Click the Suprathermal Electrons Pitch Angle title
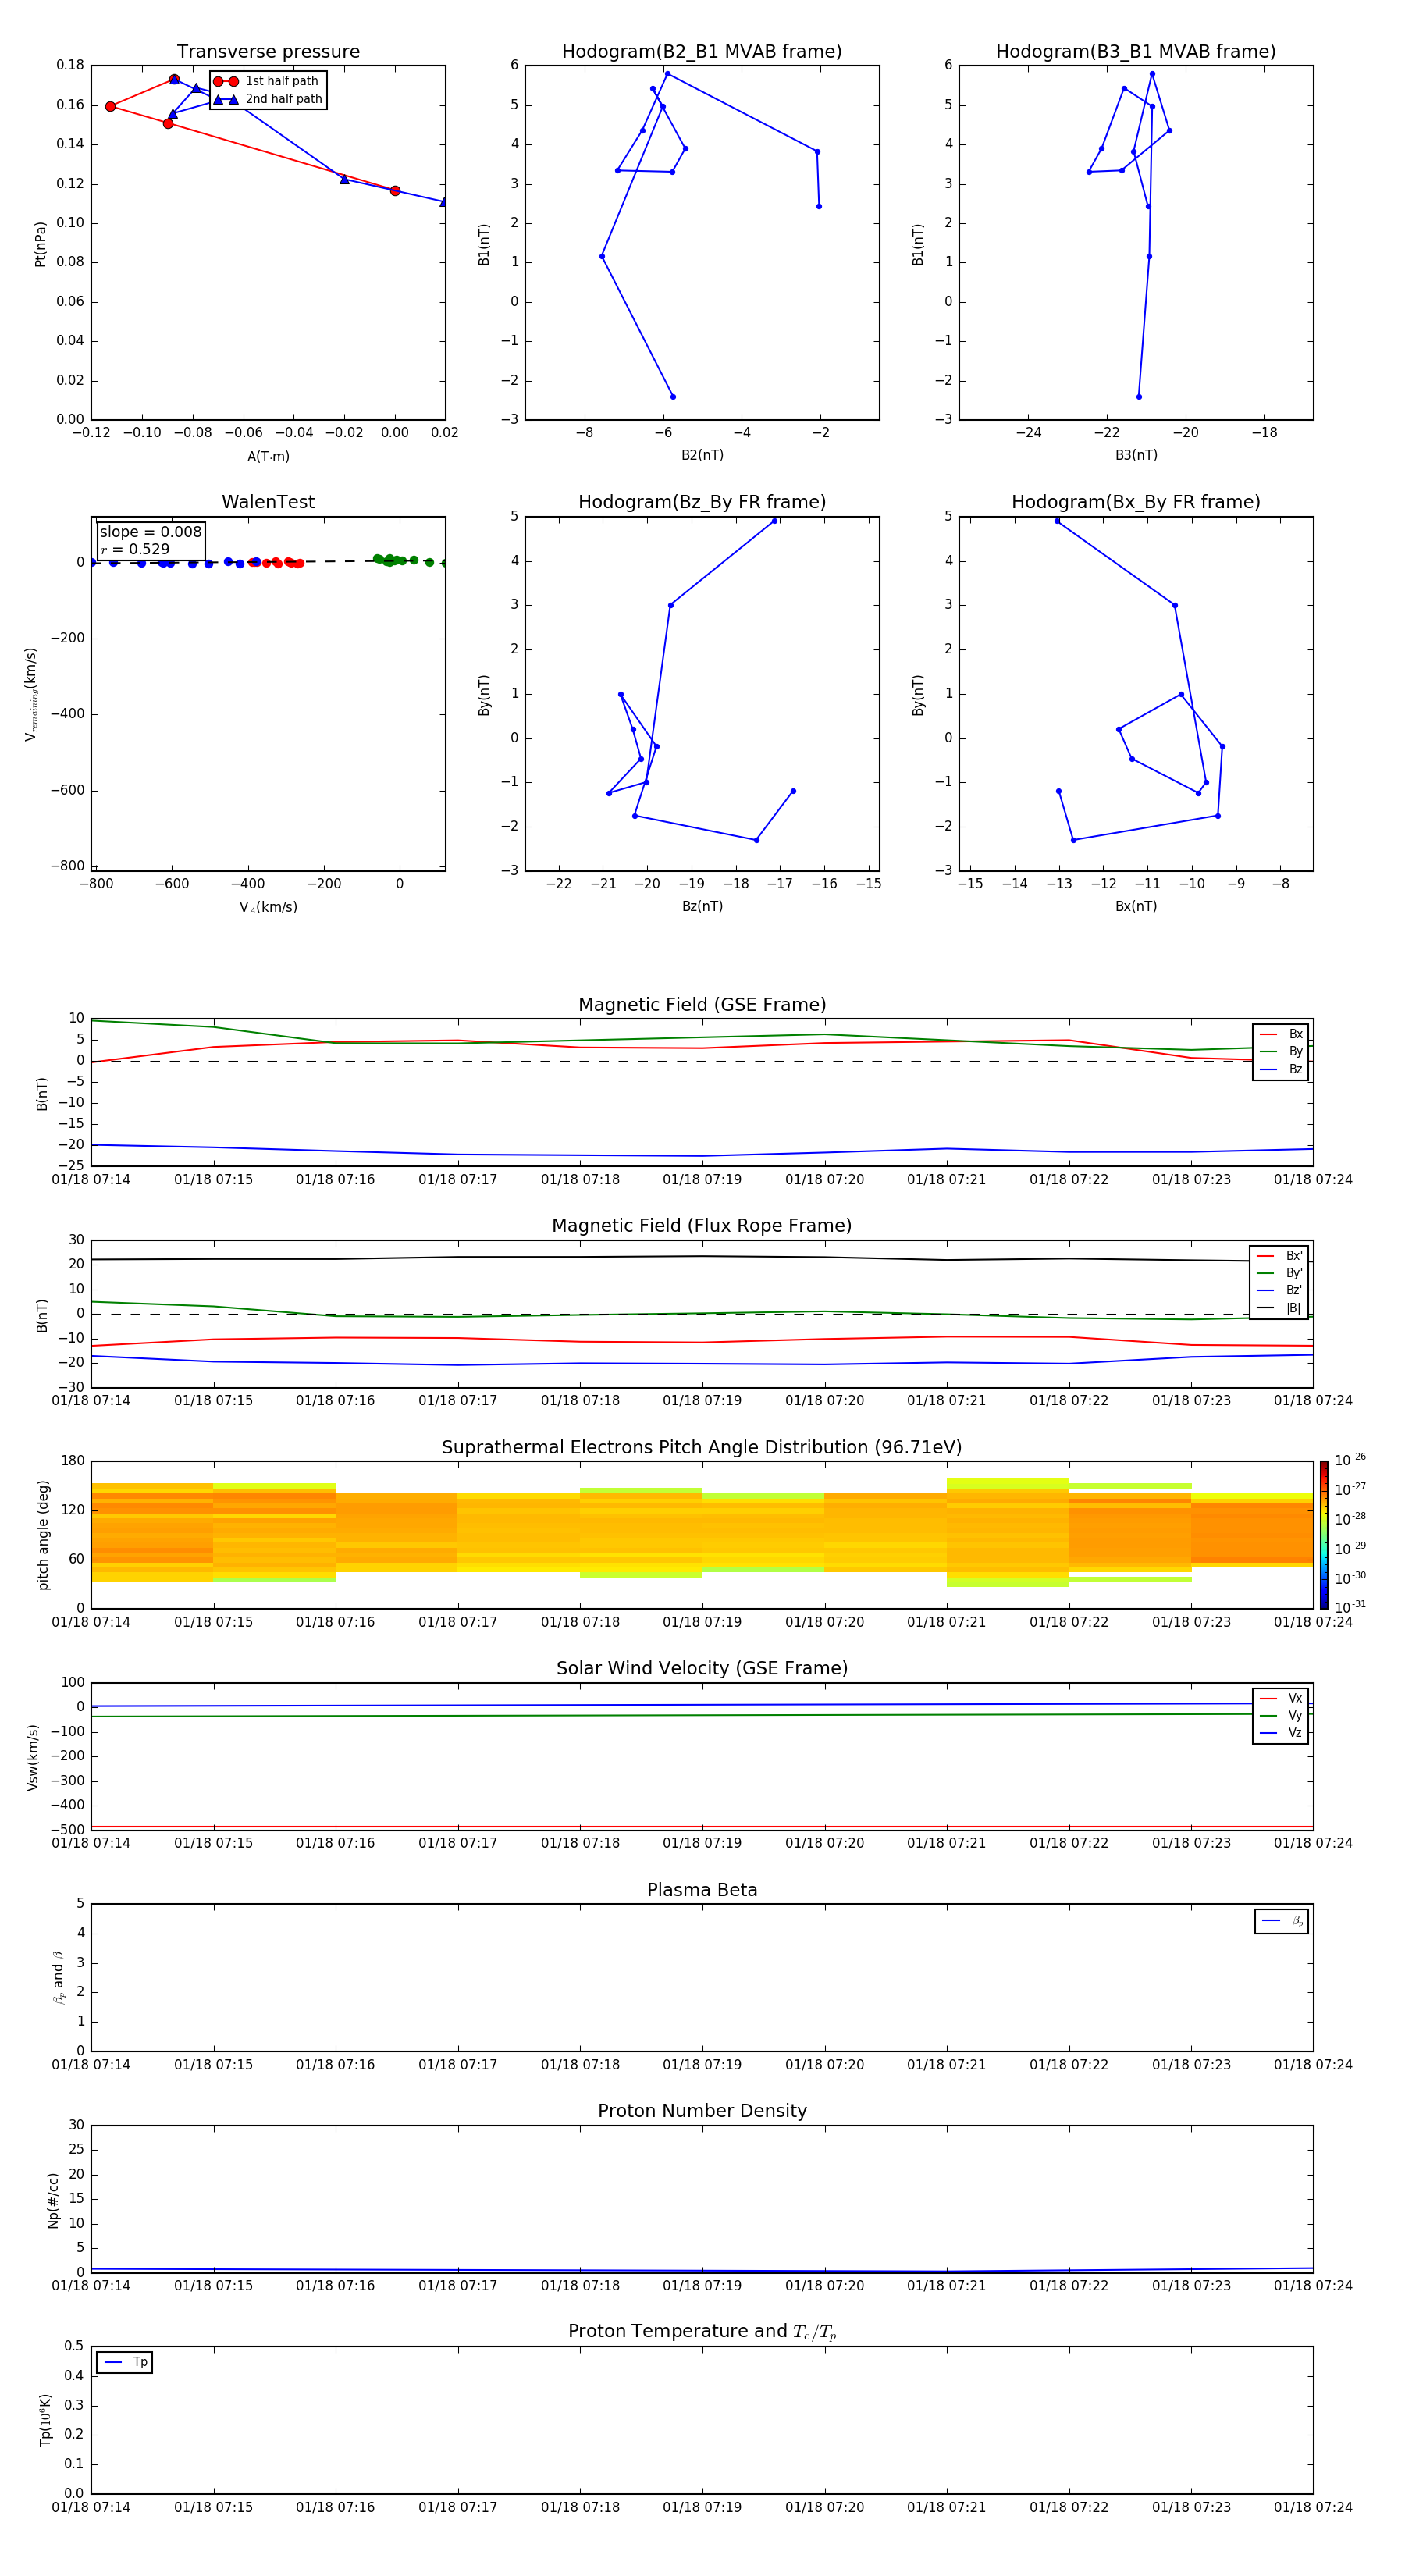The height and width of the screenshot is (2576, 1405). coord(702,1447)
